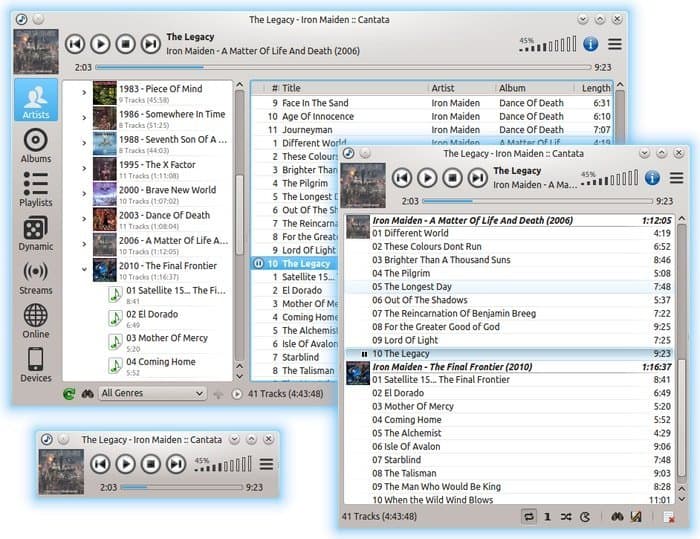Select 02 El Dorado in the library tree
This screenshot has height=539, width=700.
click(168, 319)
